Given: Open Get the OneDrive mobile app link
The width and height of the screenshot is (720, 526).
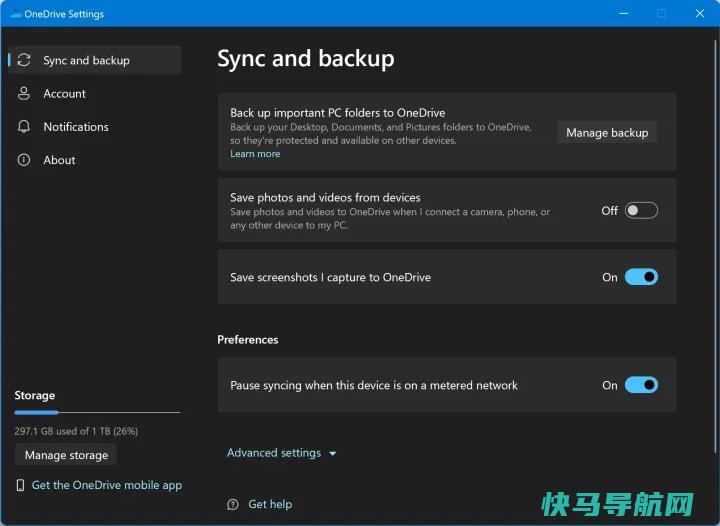Looking at the screenshot, I should tap(107, 485).
